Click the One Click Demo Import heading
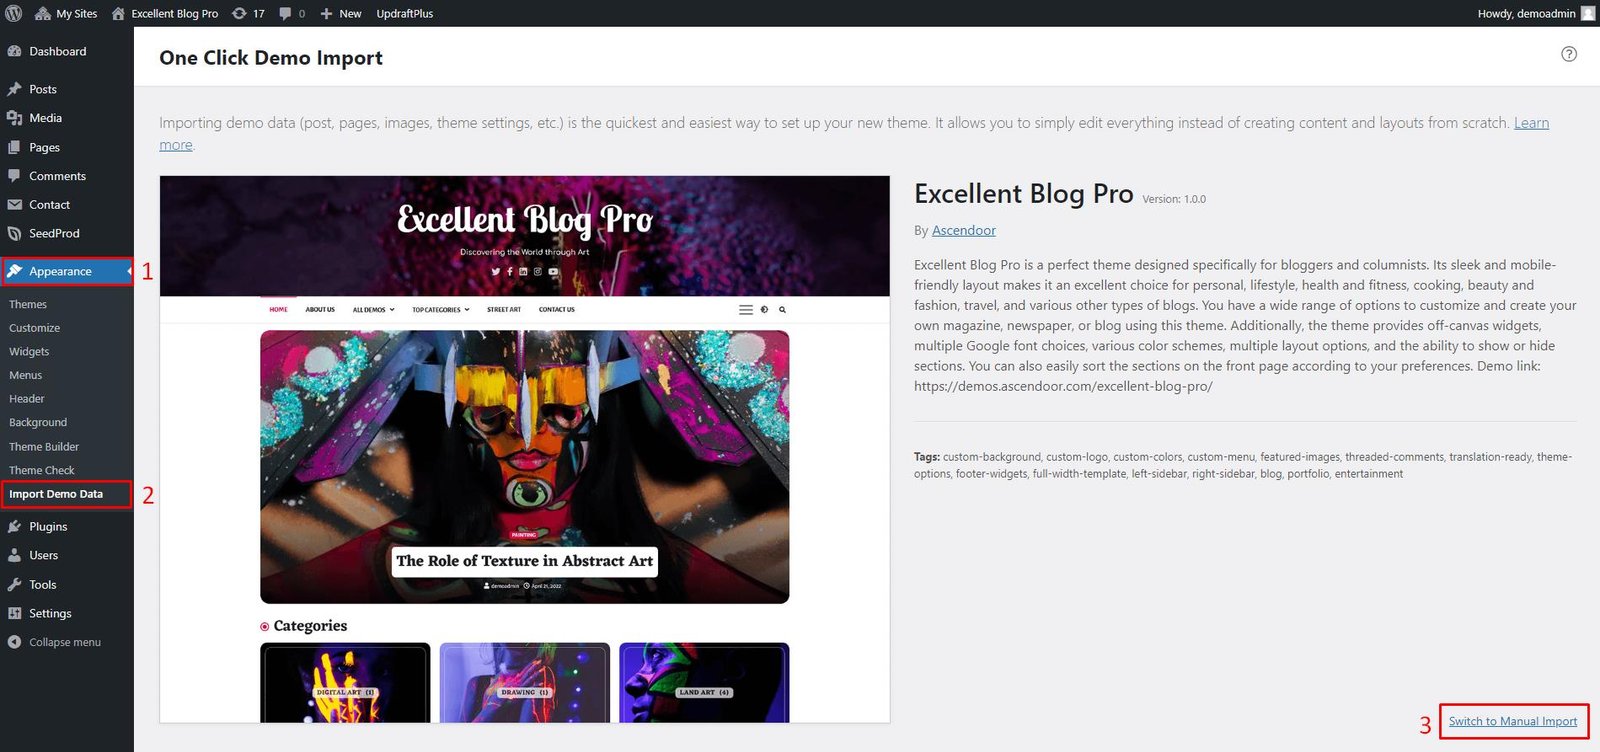Viewport: 1600px width, 752px height. [x=271, y=58]
